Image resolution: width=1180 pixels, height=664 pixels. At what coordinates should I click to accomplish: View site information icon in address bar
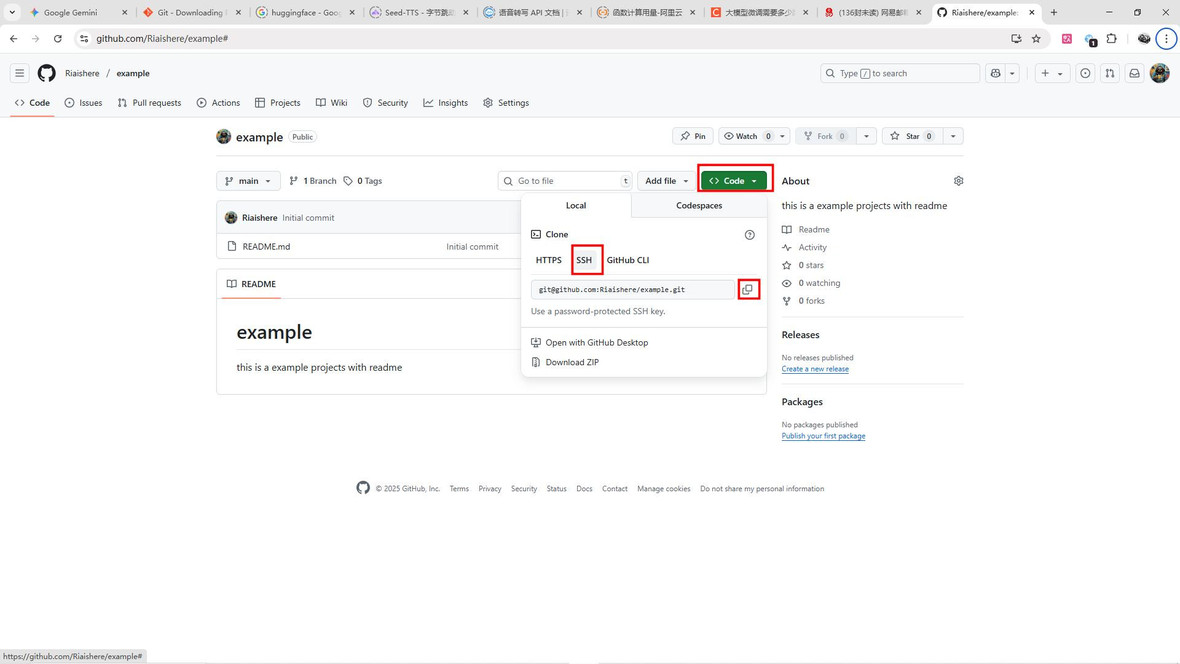point(84,38)
